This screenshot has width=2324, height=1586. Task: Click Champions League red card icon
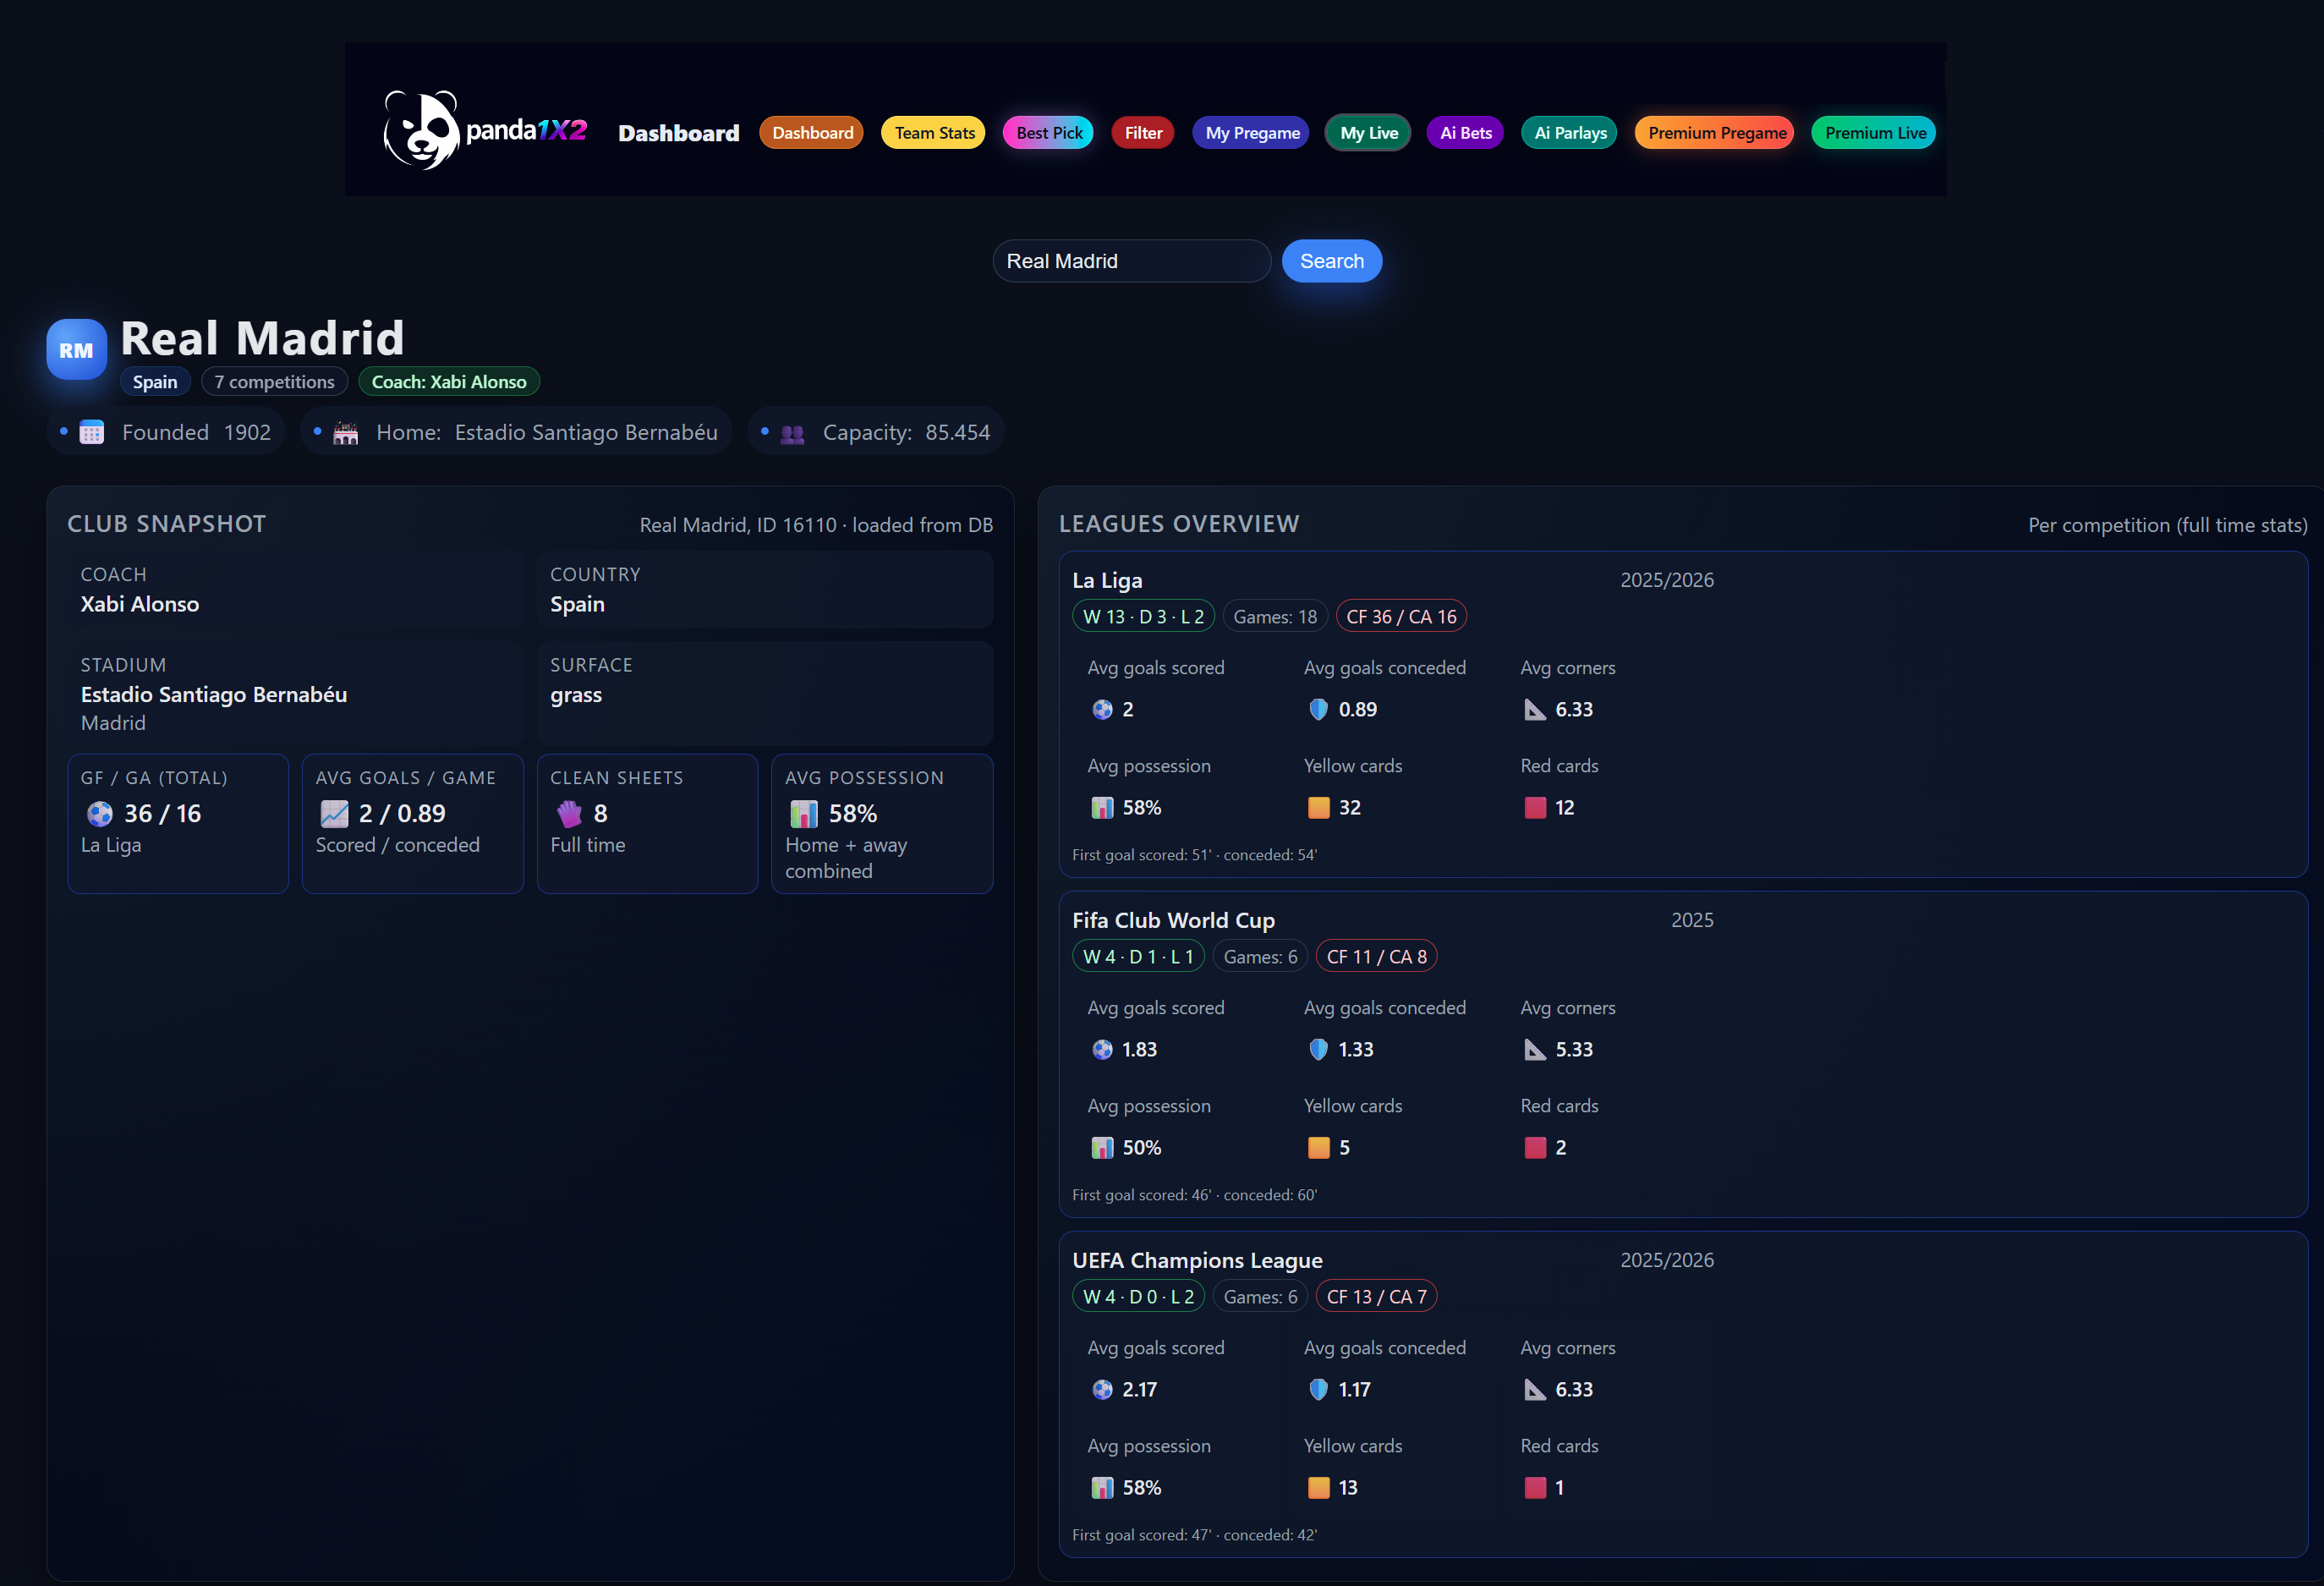[x=1535, y=1487]
